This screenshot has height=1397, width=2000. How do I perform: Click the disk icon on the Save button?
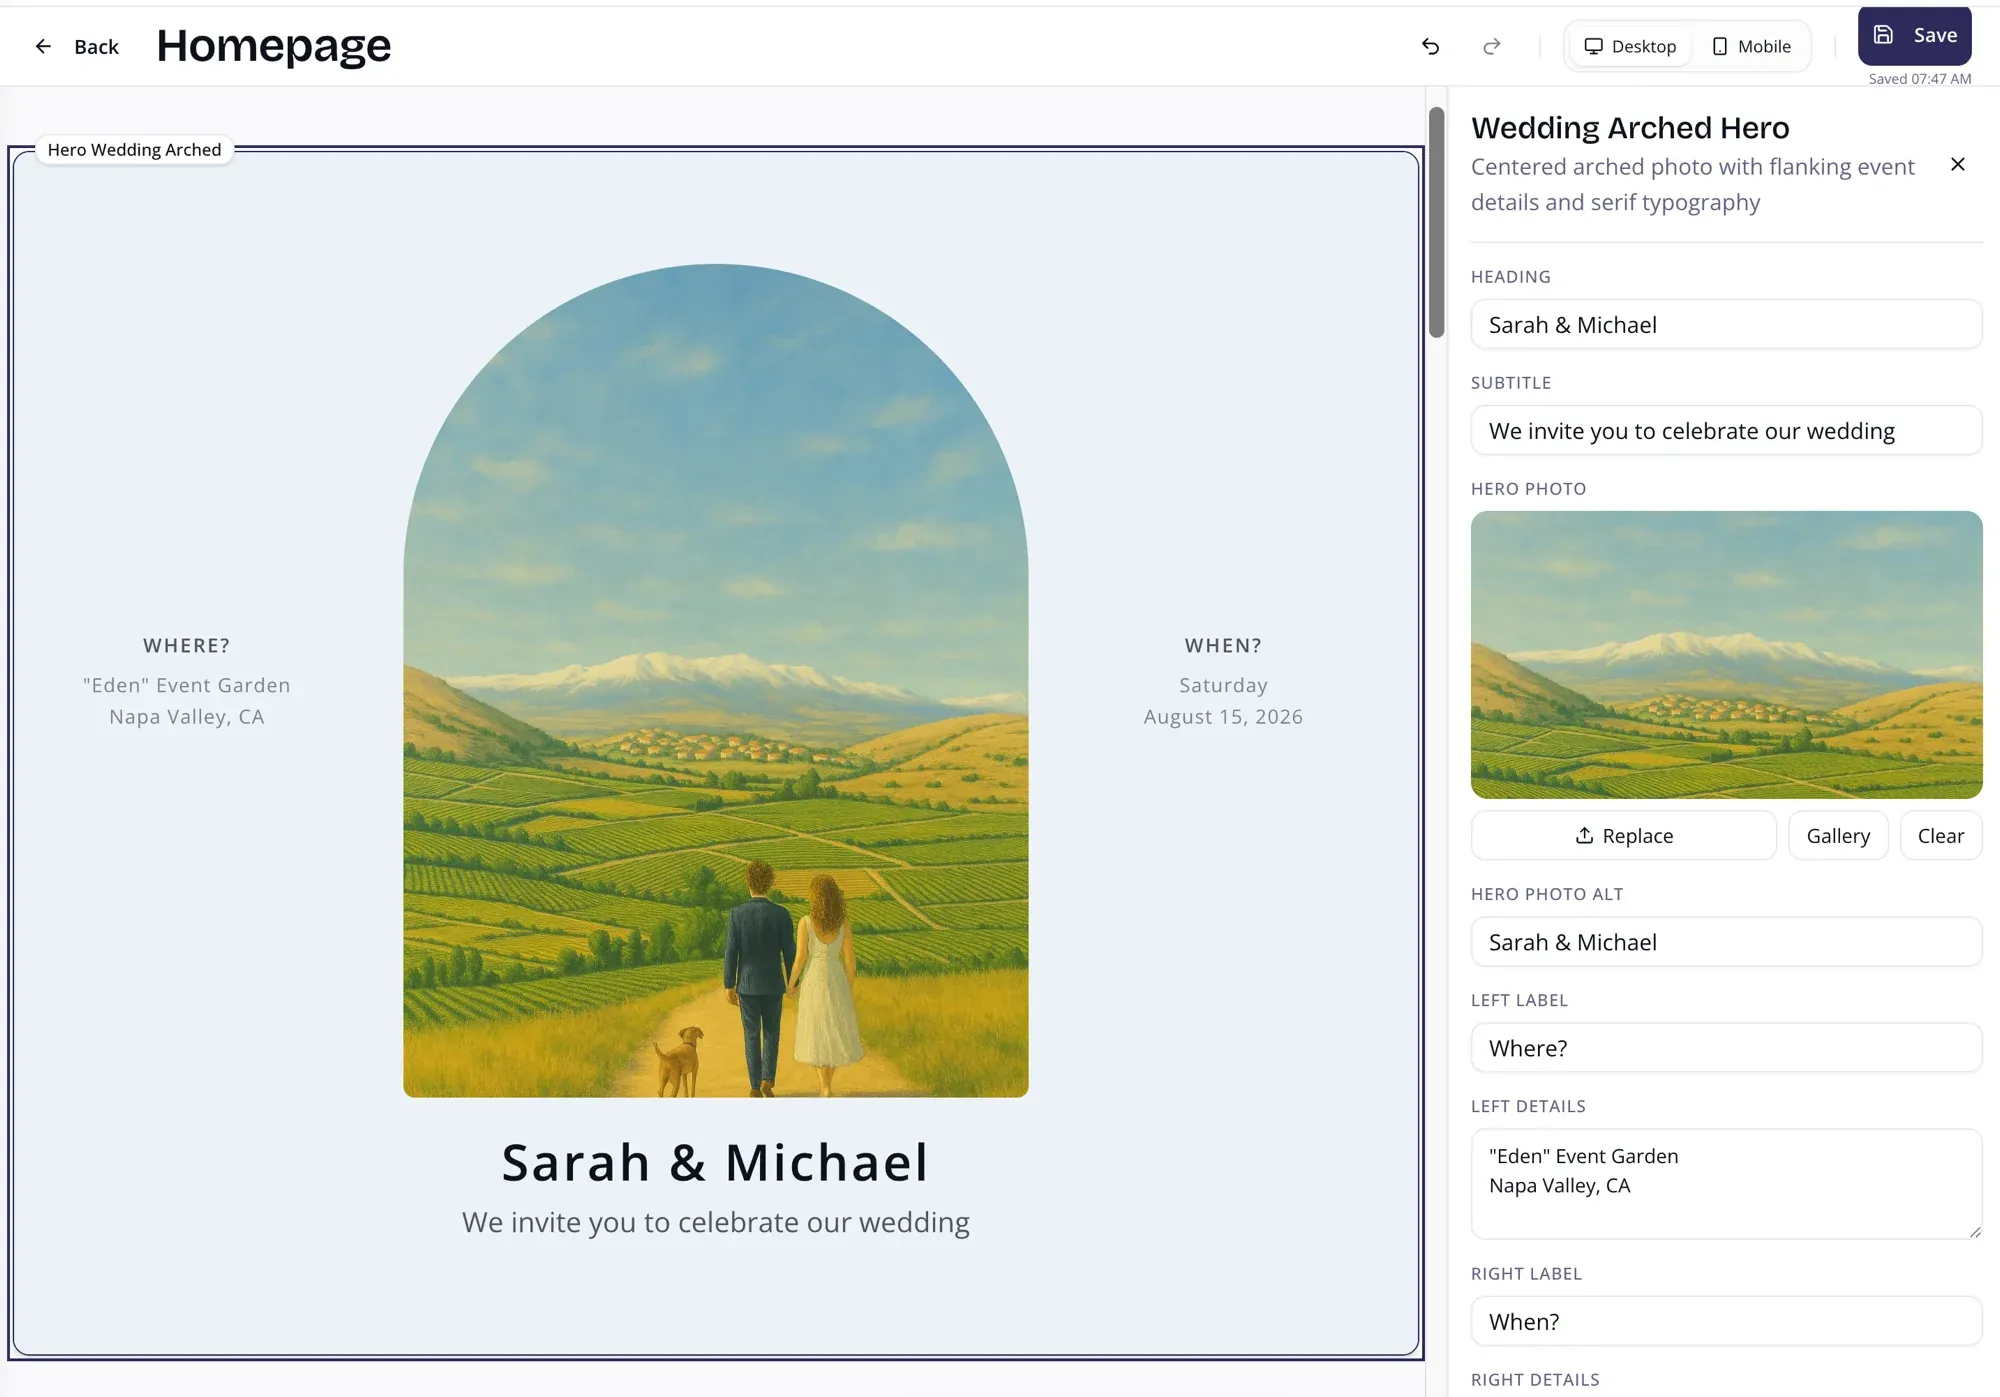(x=1884, y=33)
